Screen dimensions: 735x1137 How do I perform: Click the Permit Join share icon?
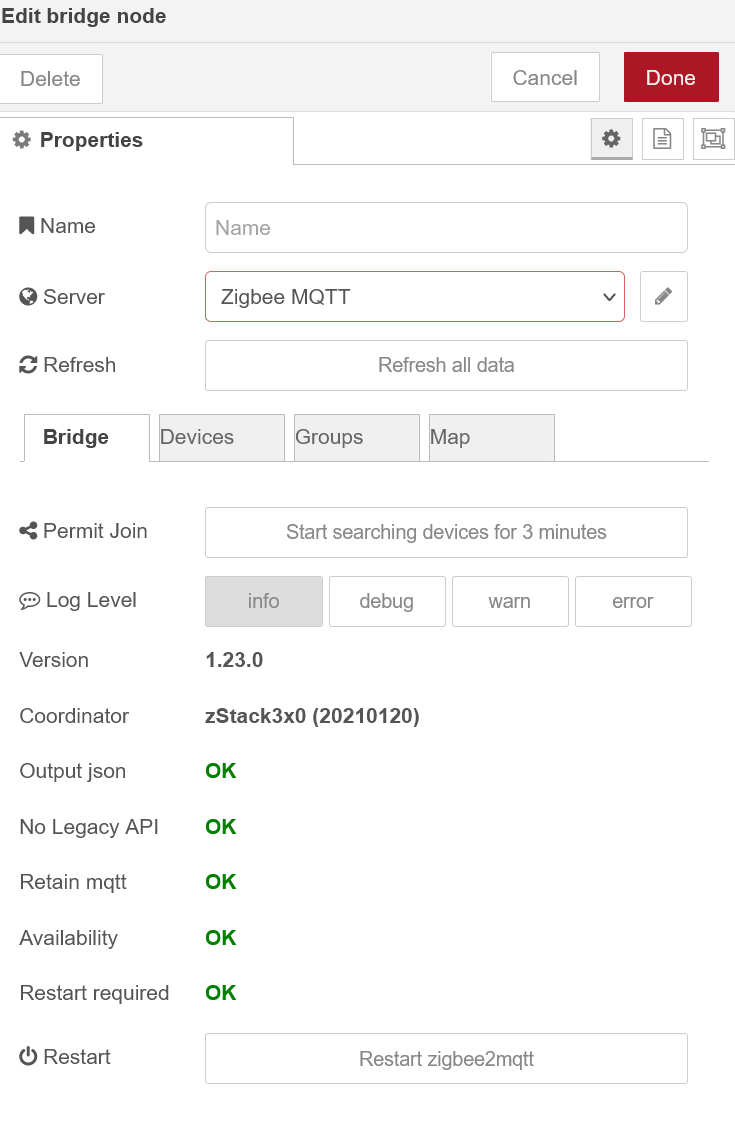point(27,531)
